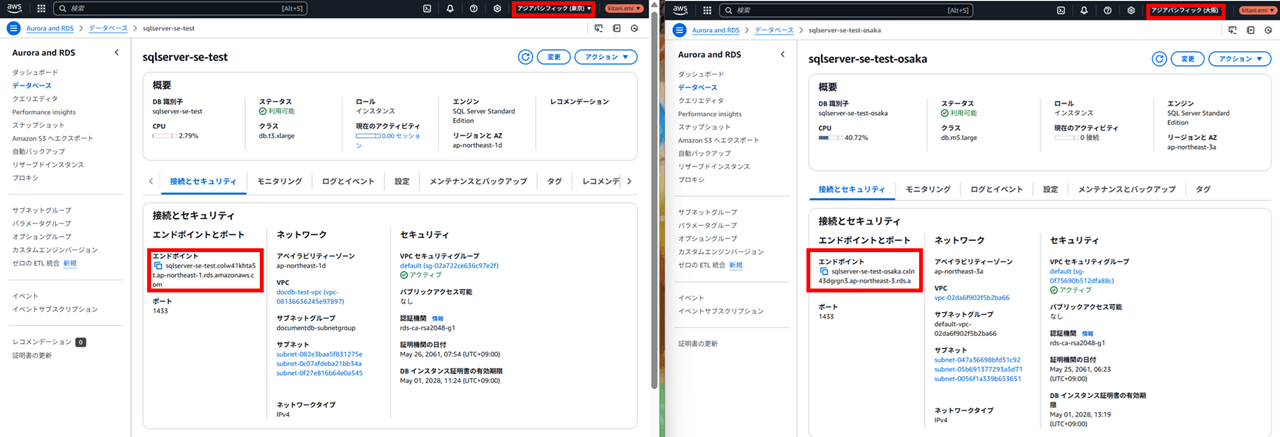
Task: Open notifications bell in Tokyo window
Action: click(x=449, y=8)
